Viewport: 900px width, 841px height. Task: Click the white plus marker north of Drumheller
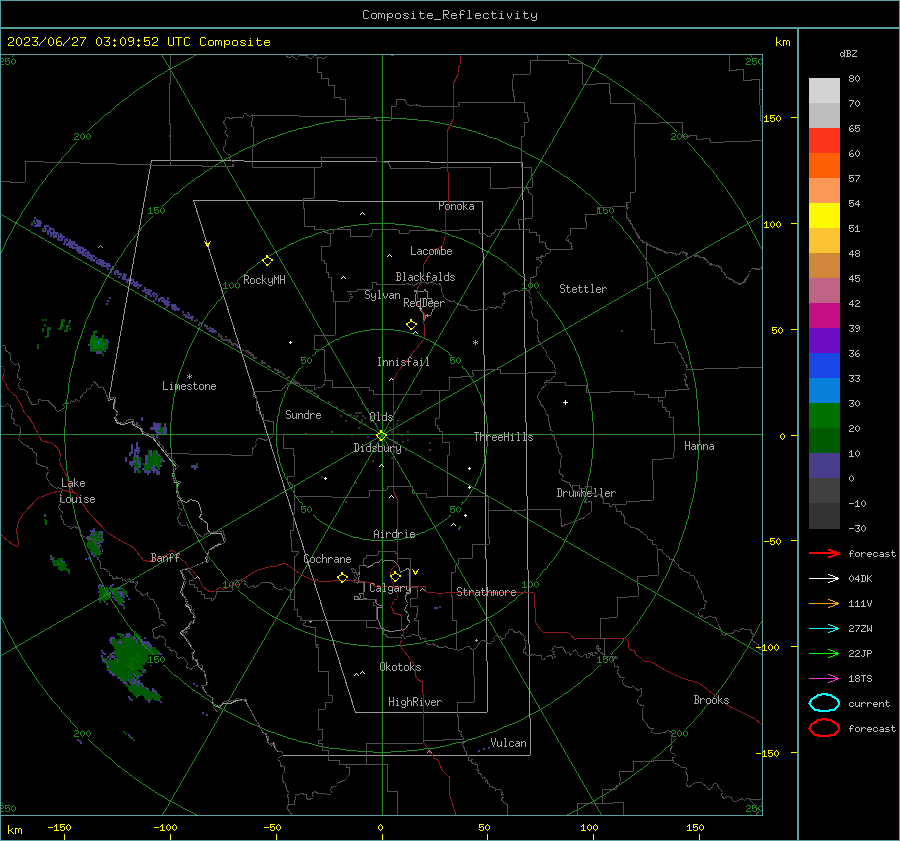pos(565,402)
